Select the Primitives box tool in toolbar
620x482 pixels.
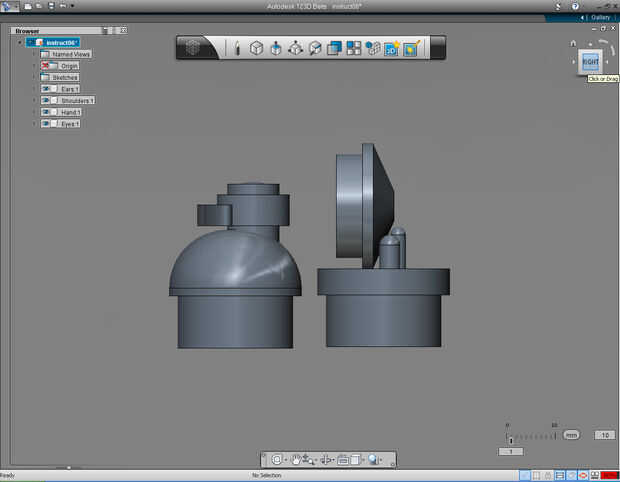[x=256, y=48]
